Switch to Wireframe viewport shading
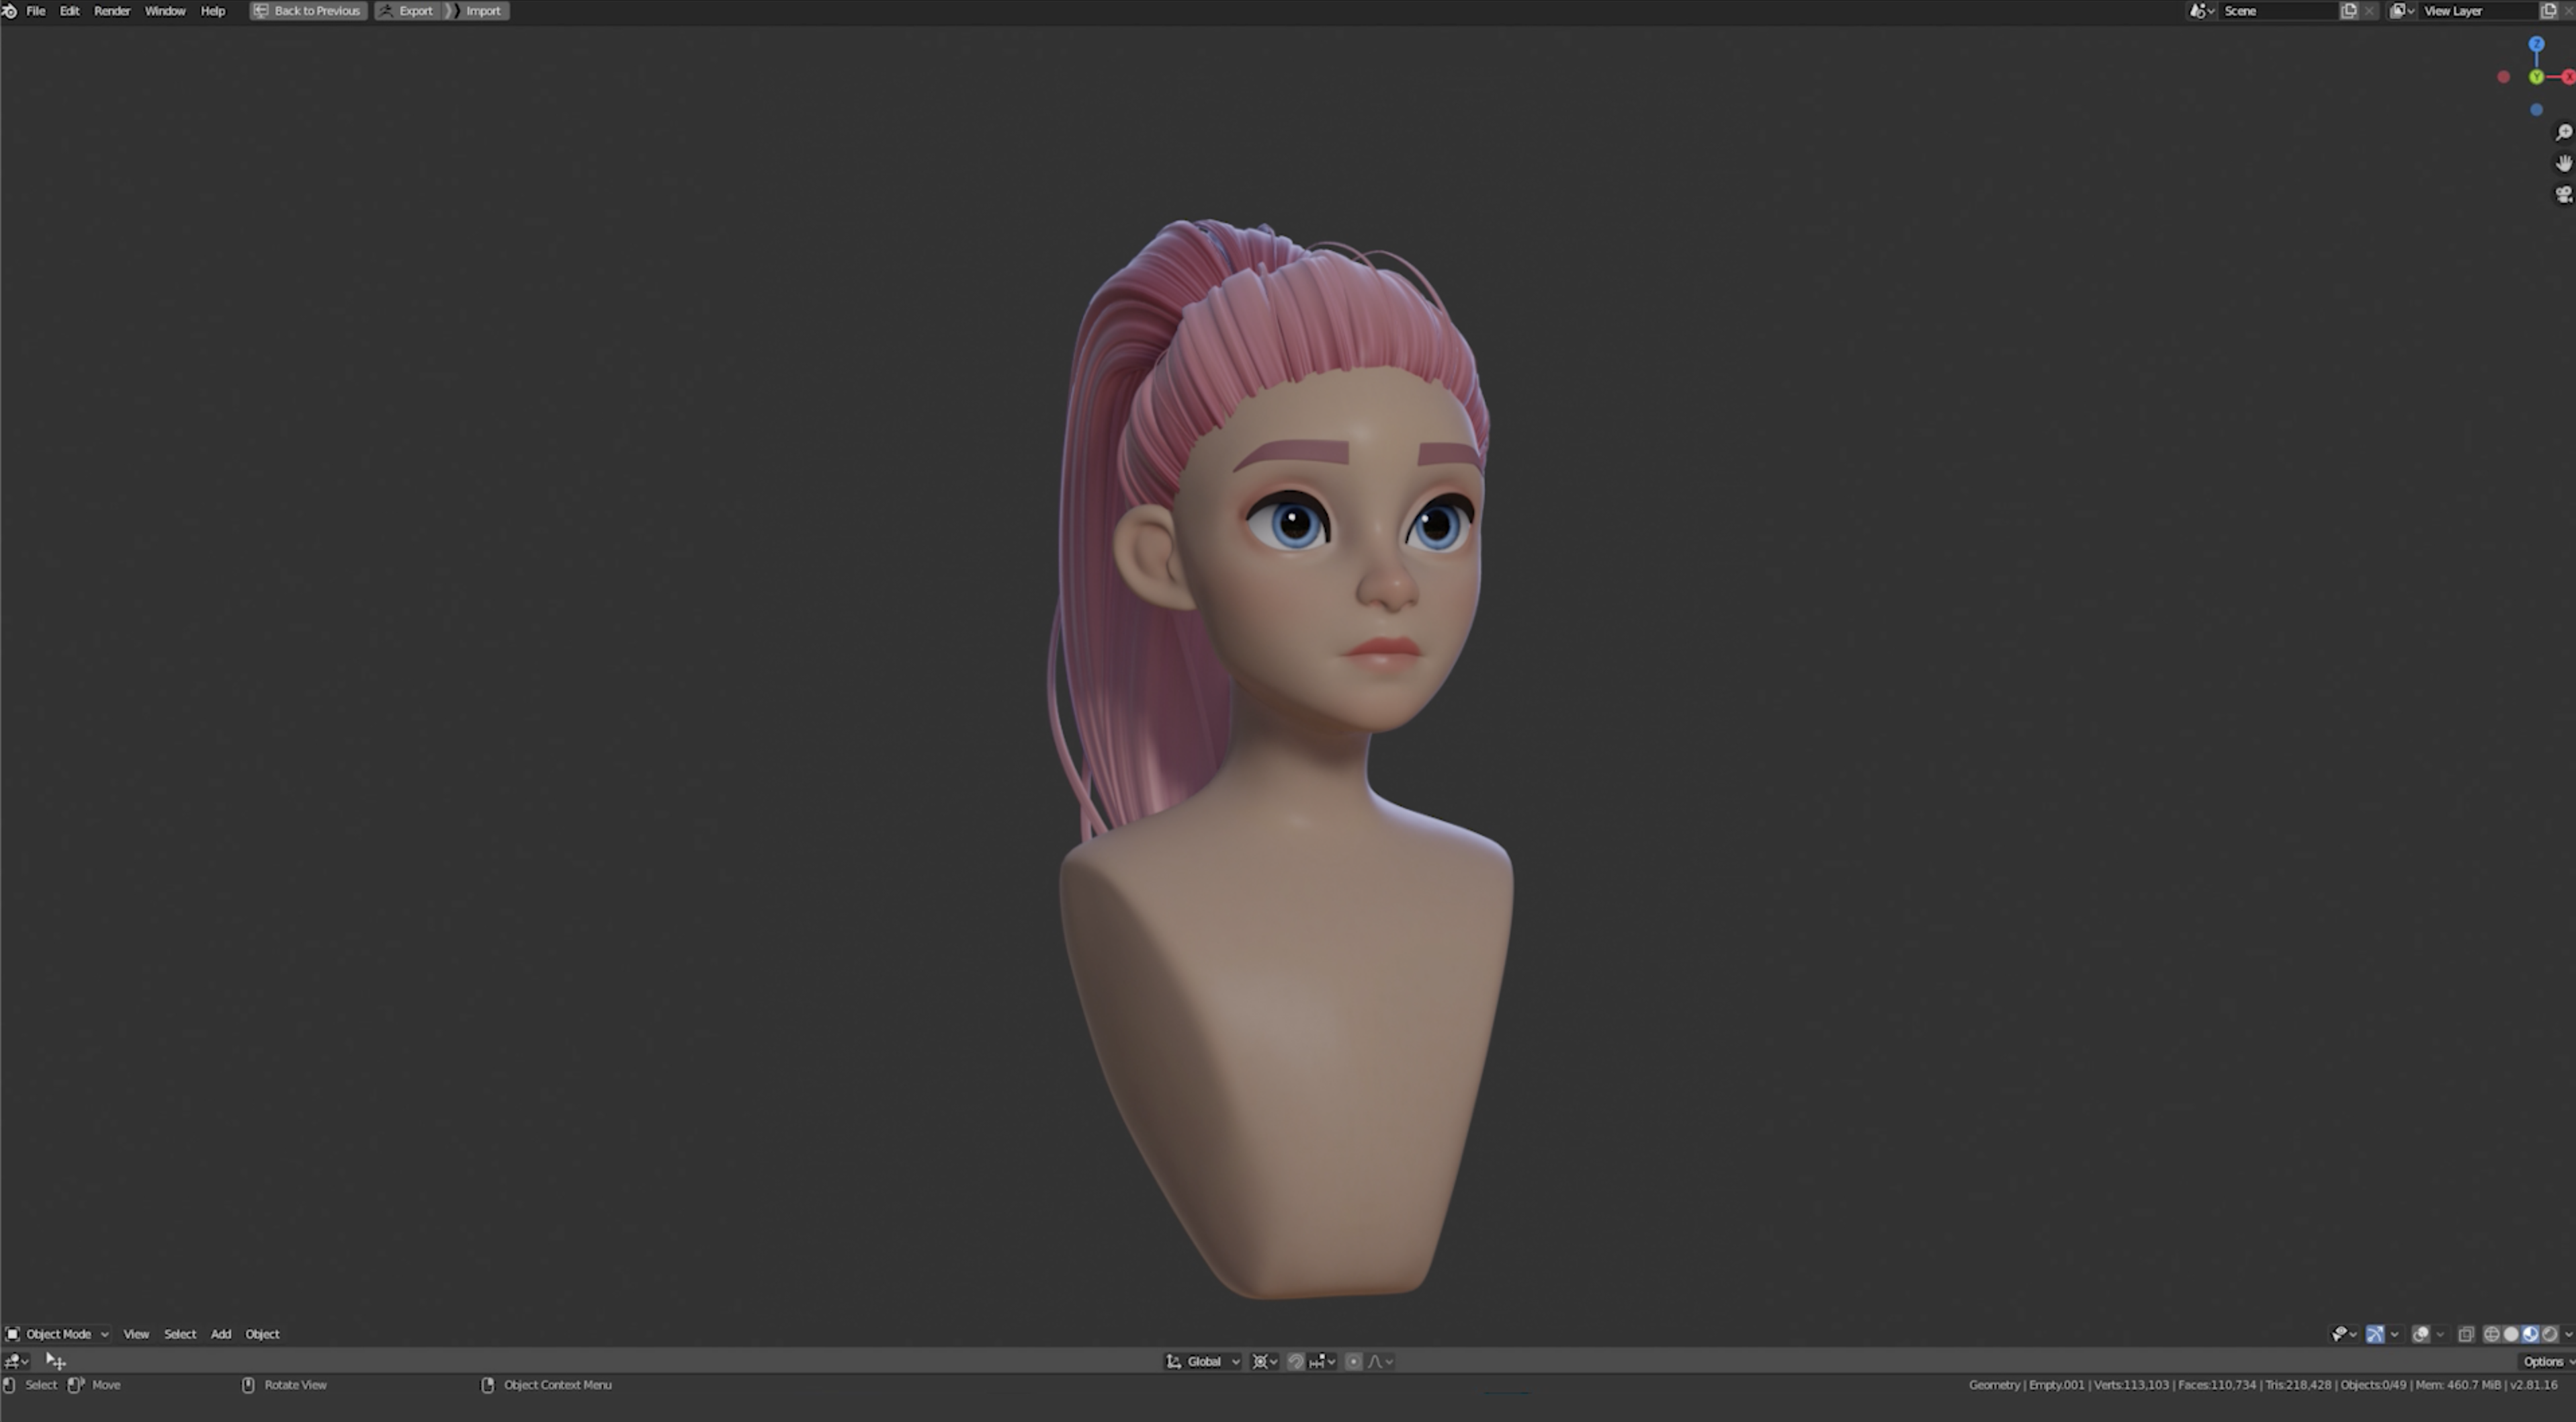 pyautogui.click(x=2492, y=1333)
